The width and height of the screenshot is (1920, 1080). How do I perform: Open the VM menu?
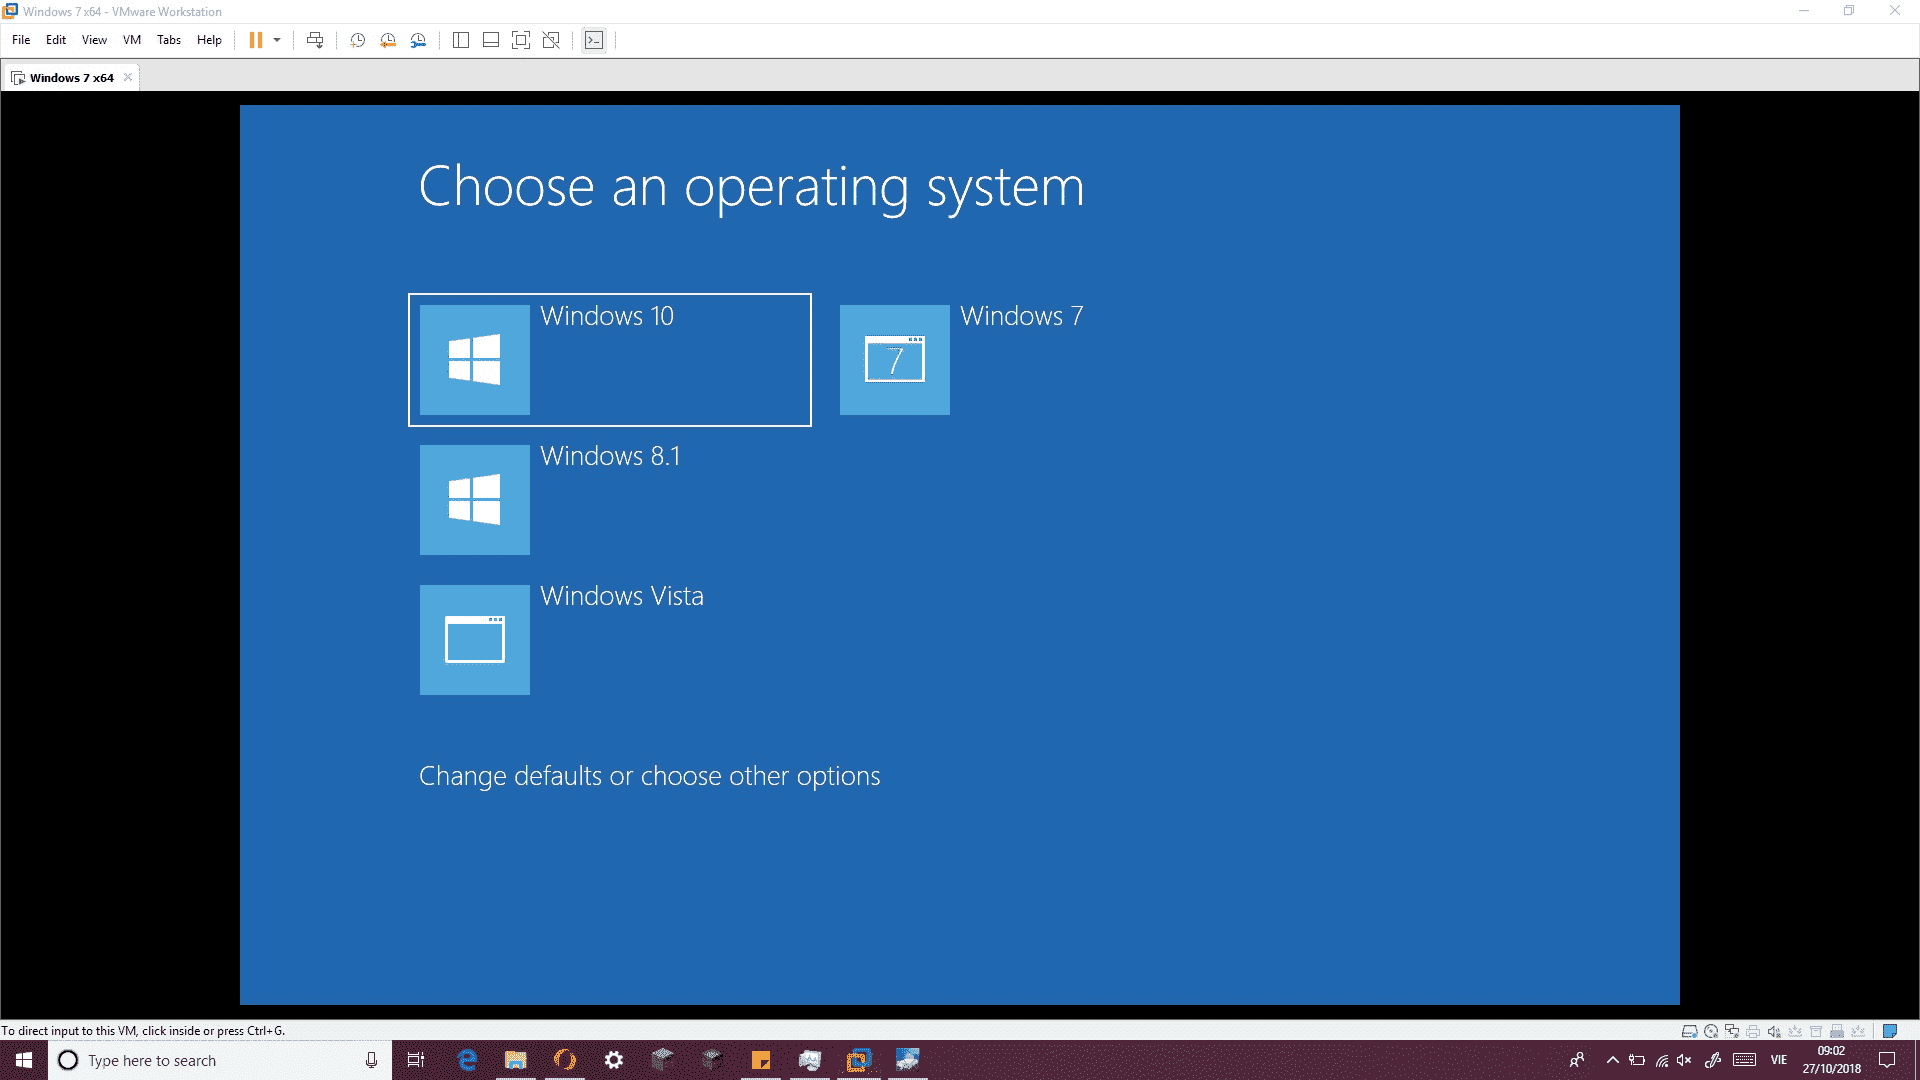click(x=132, y=40)
